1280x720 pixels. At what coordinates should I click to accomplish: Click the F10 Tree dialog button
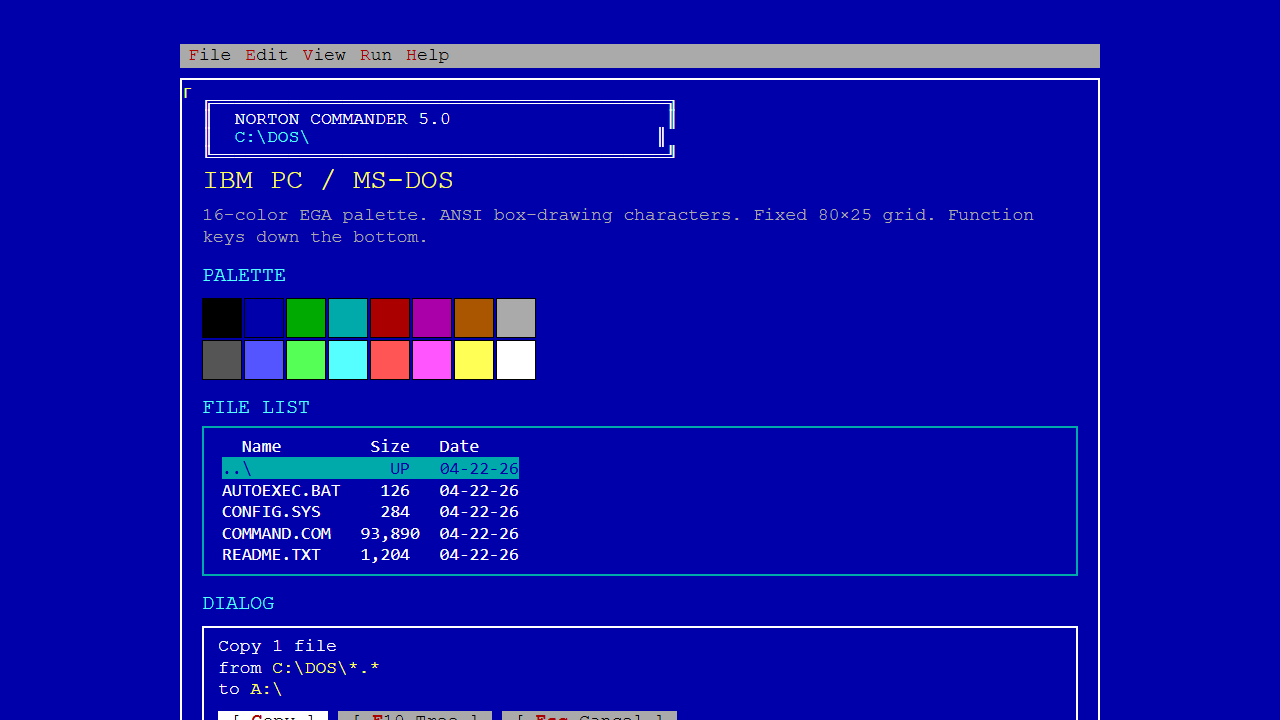pyautogui.click(x=415, y=716)
